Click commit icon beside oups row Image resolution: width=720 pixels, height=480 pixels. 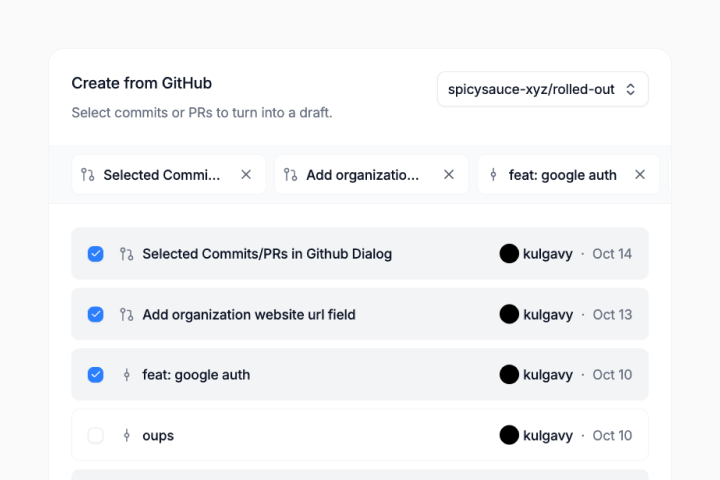[127, 436]
